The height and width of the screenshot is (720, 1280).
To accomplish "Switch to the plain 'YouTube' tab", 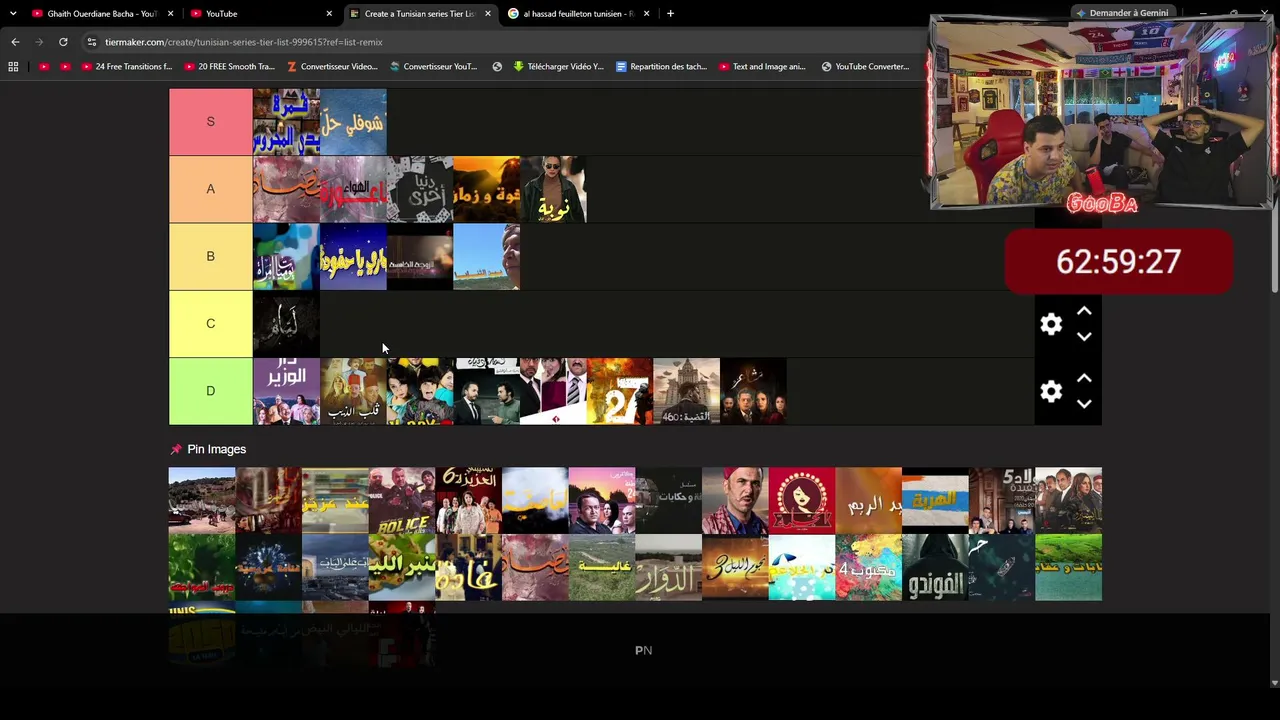I will tap(261, 14).
